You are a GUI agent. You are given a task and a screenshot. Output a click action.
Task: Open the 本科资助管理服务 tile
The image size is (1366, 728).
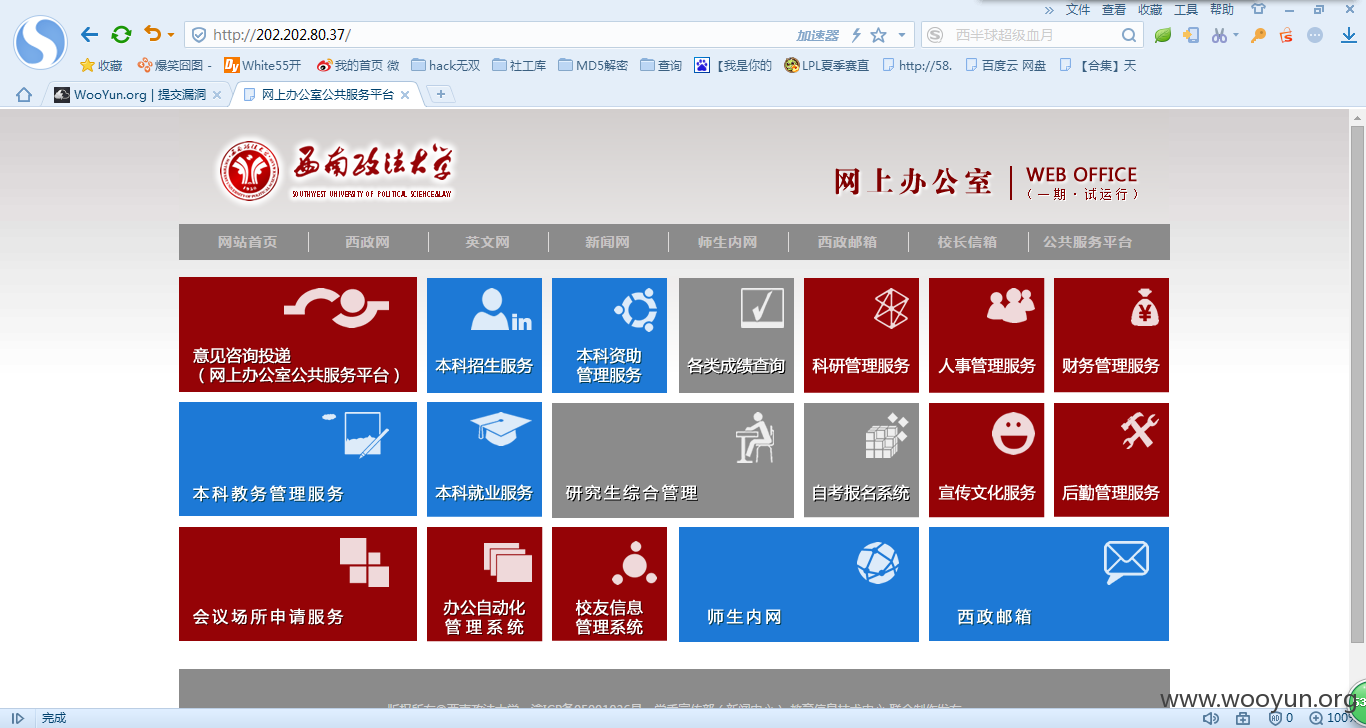609,335
